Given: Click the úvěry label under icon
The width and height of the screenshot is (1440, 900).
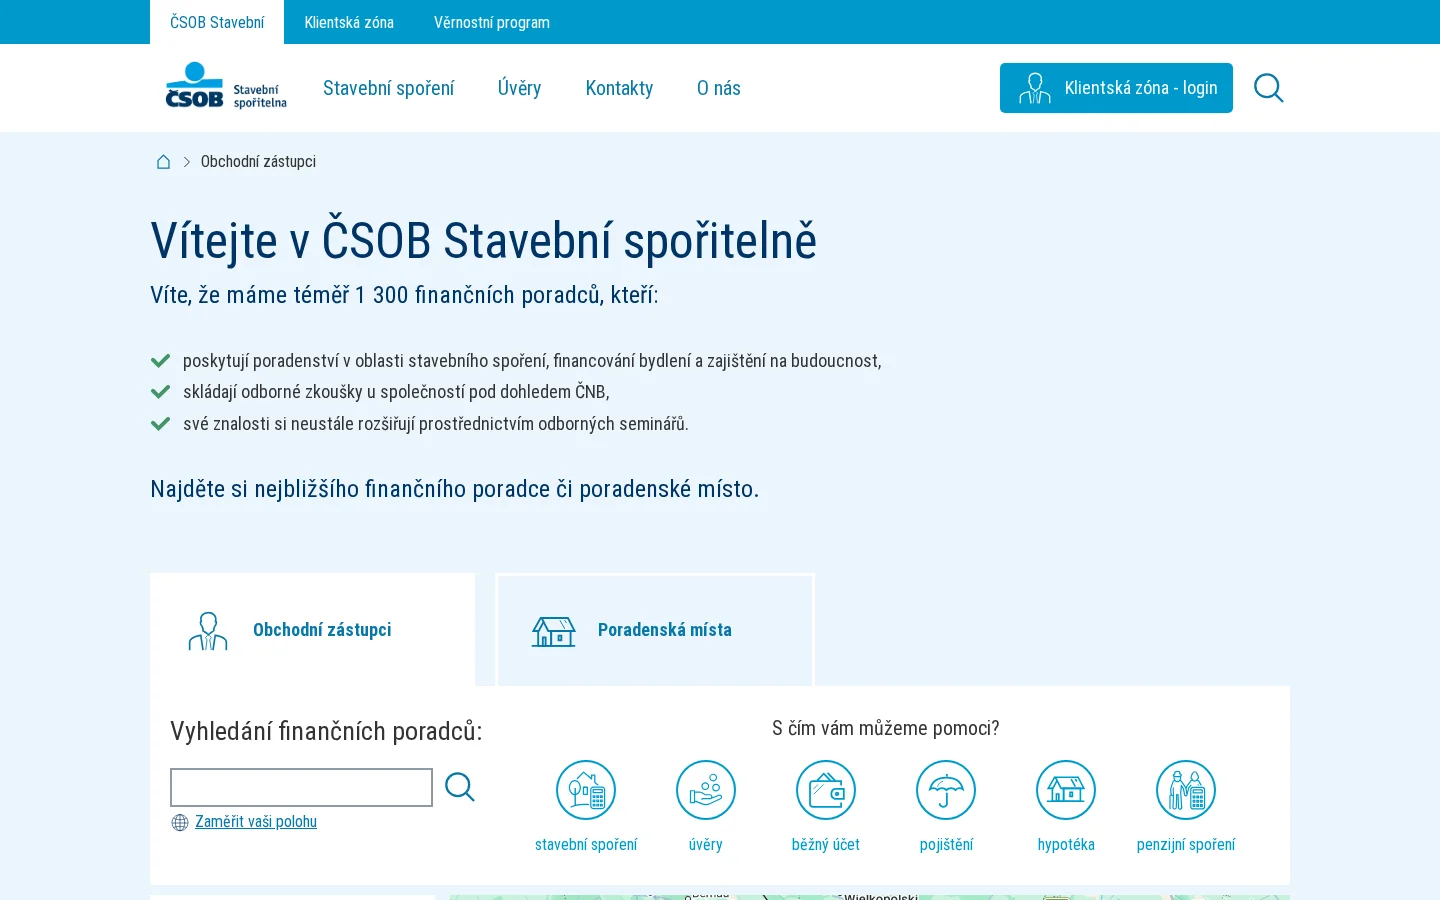Looking at the screenshot, I should click(x=706, y=845).
